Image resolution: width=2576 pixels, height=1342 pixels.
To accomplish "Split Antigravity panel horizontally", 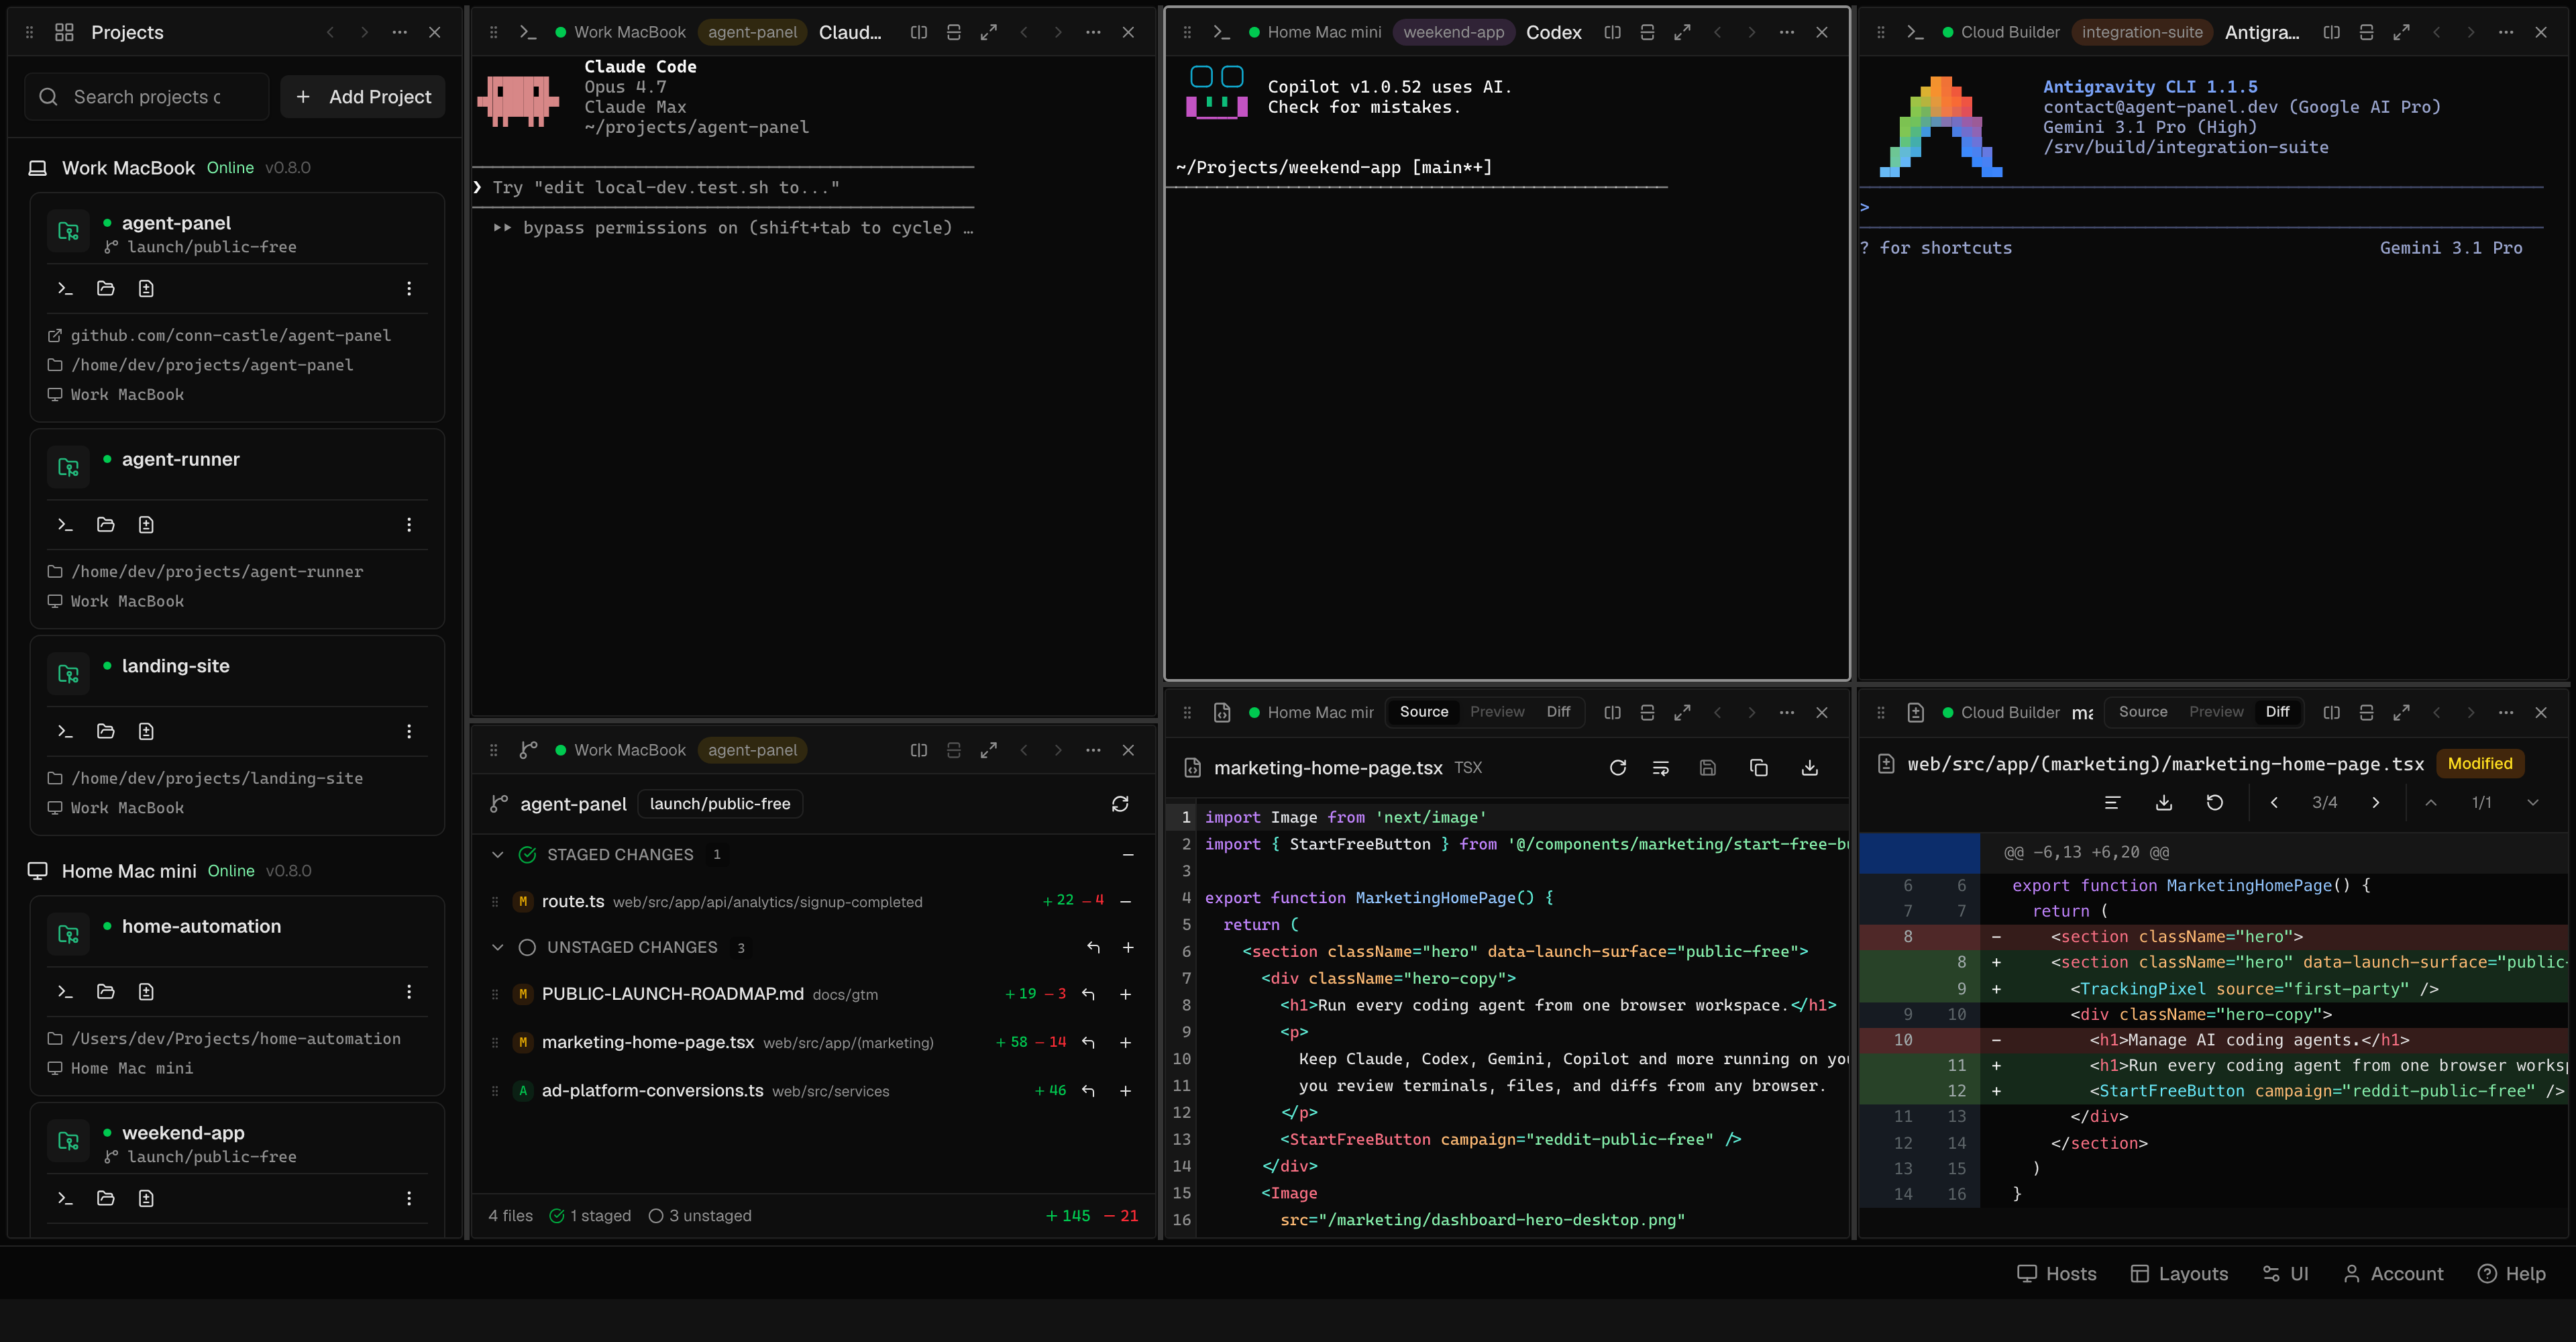I will point(2366,32).
